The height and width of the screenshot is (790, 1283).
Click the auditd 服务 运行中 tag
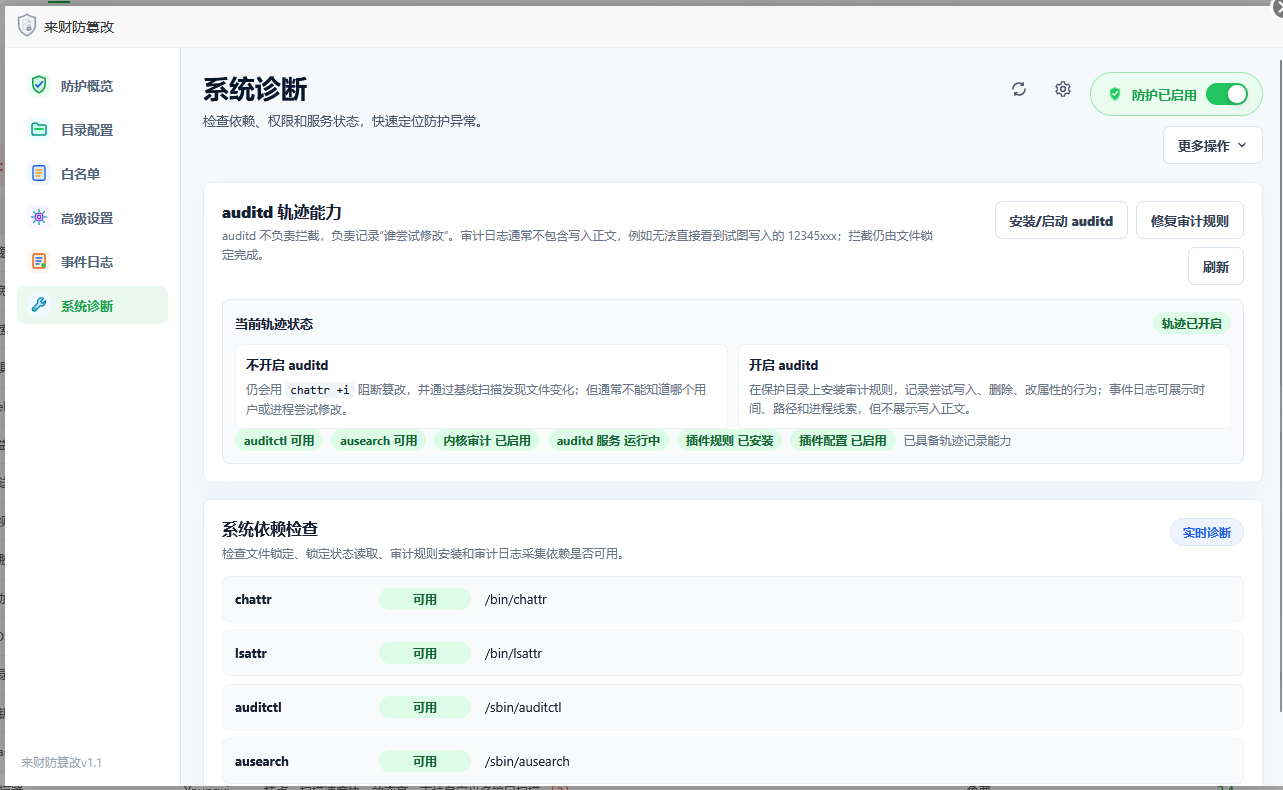609,440
